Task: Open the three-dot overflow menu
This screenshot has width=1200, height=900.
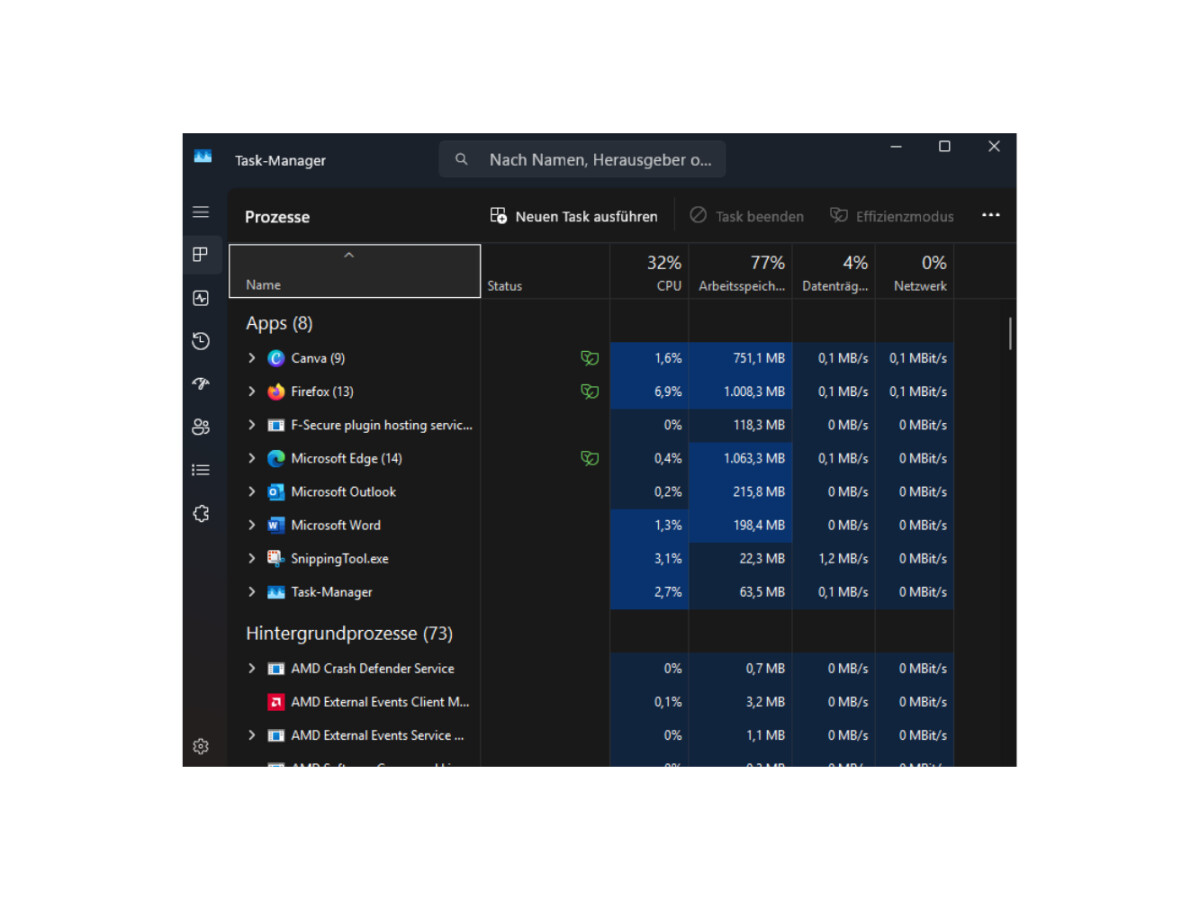Action: [x=991, y=214]
